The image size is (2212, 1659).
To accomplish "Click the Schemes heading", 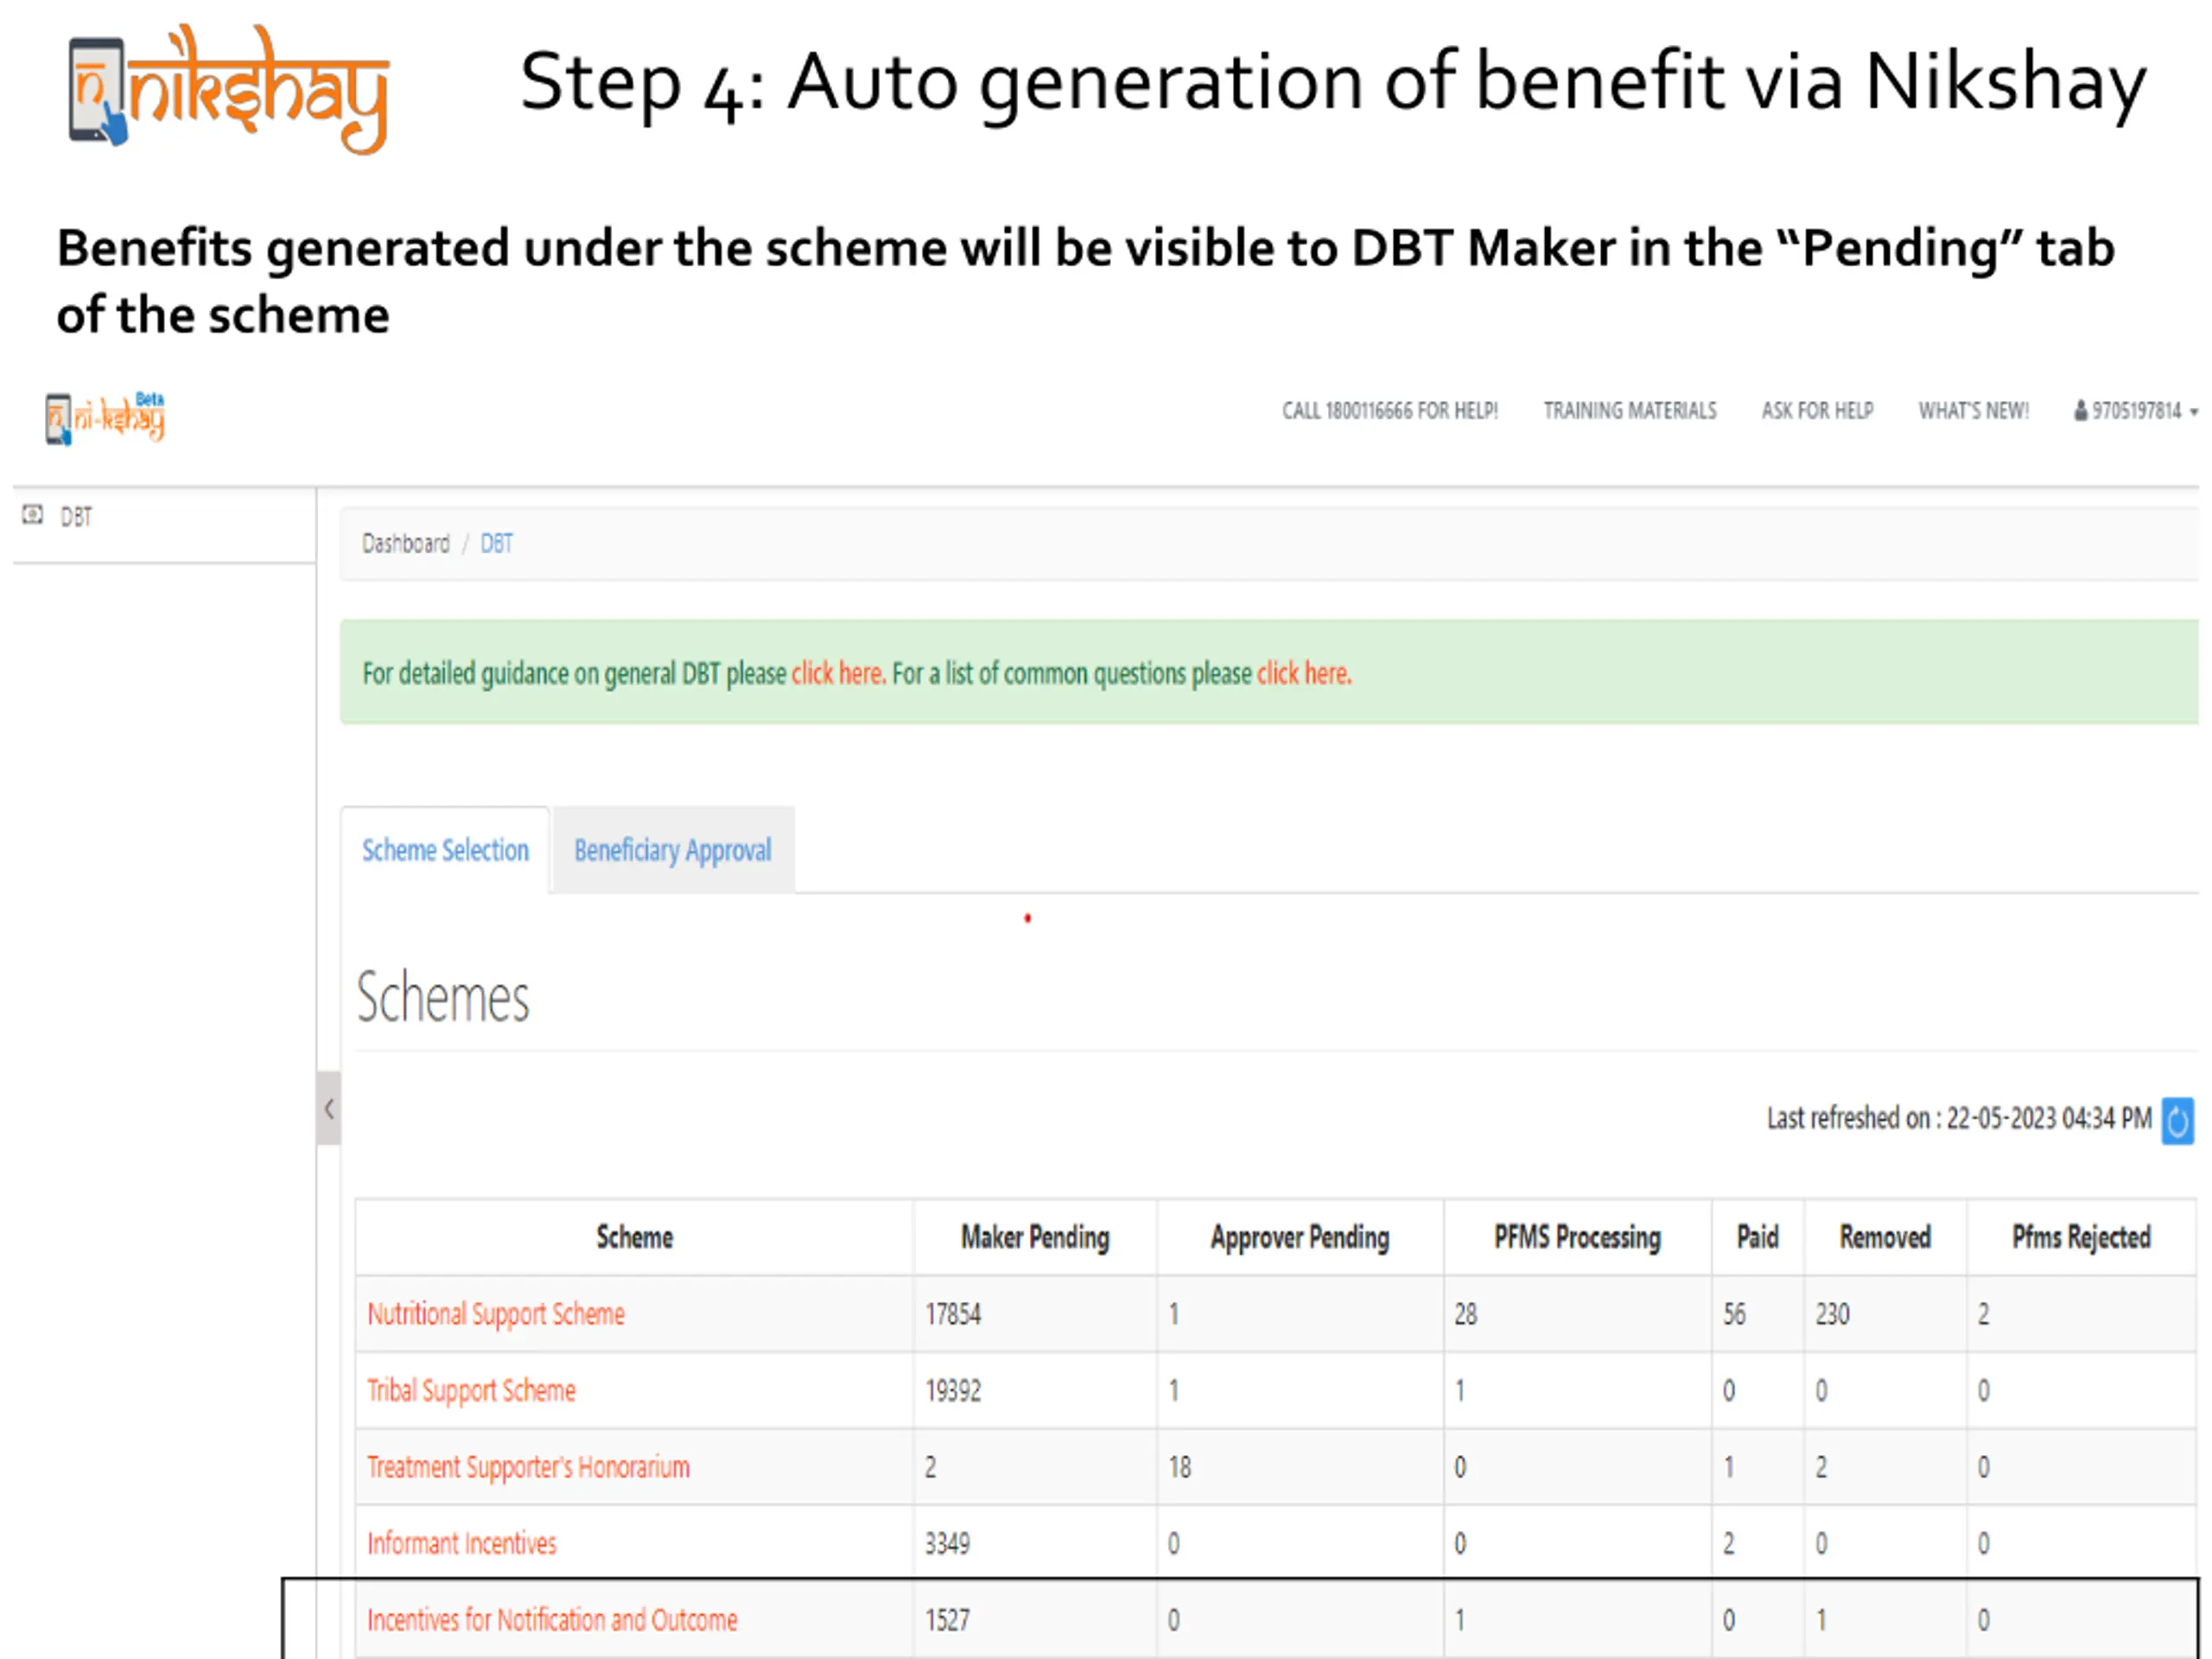I will [443, 998].
